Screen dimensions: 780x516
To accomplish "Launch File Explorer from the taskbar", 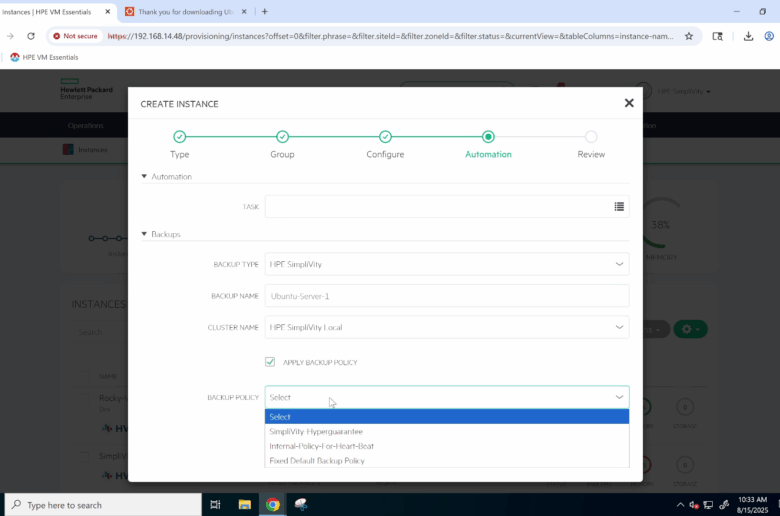I will click(x=244, y=505).
